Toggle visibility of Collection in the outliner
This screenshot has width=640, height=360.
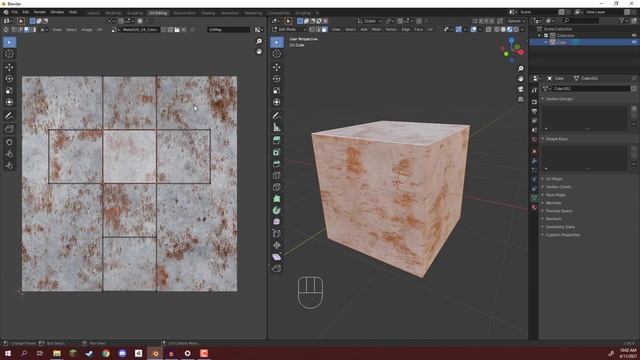tap(634, 36)
